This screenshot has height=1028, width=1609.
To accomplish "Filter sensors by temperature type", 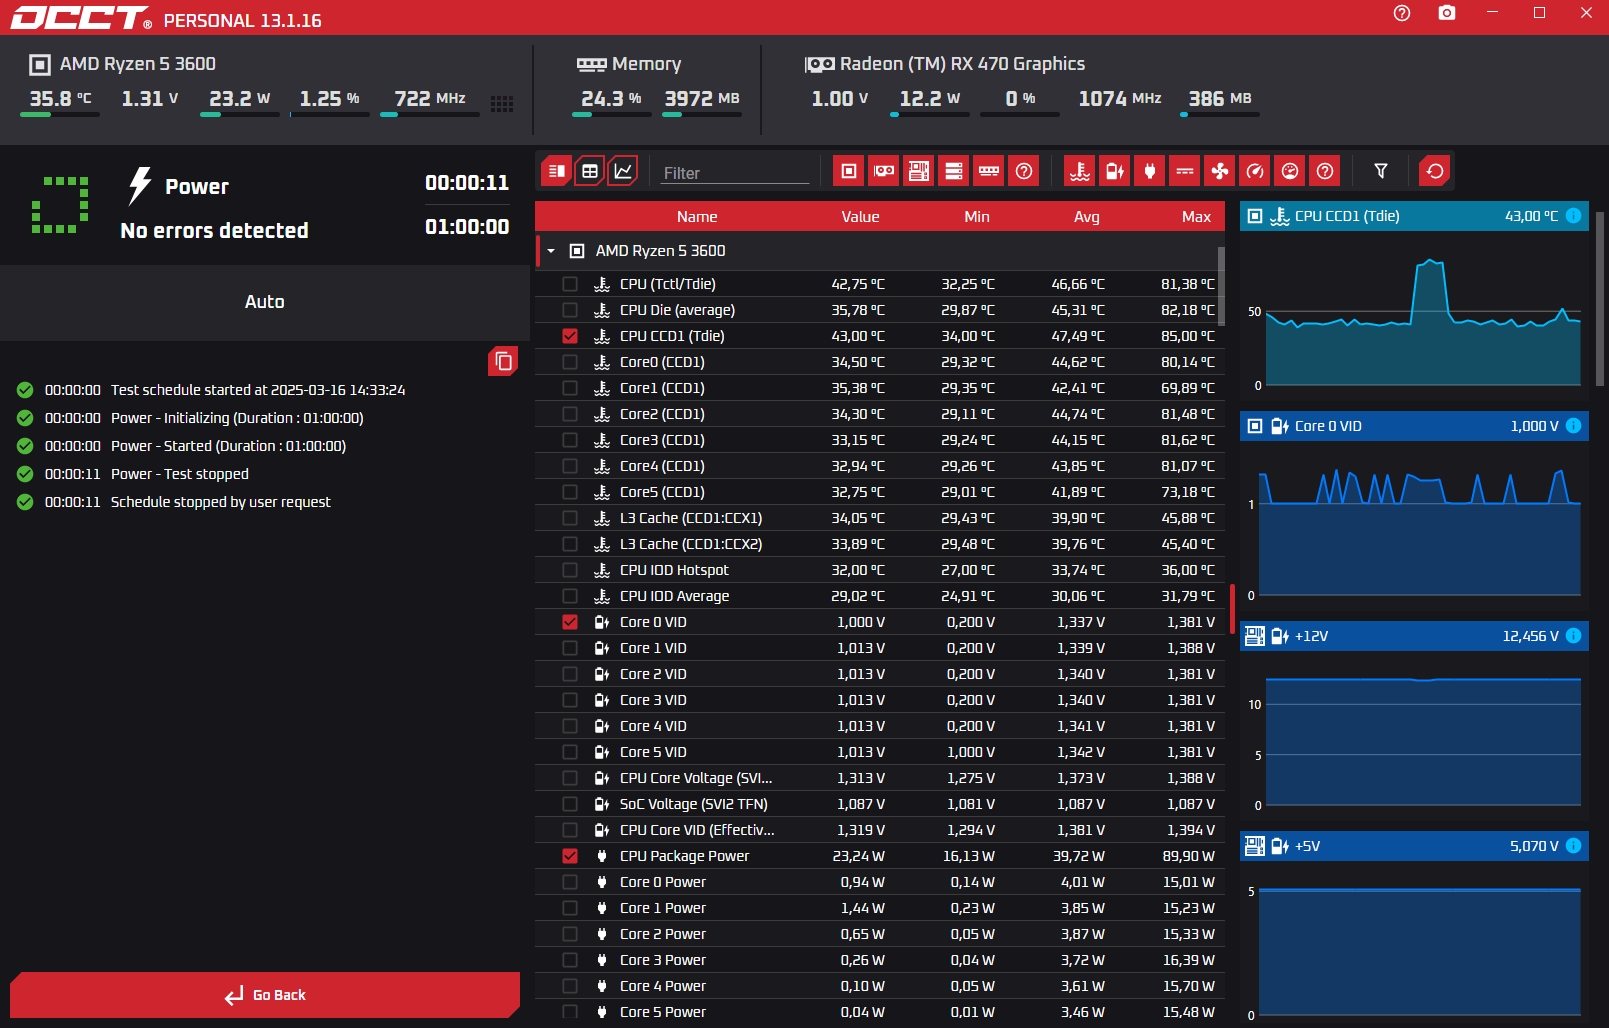I will 1080,171.
